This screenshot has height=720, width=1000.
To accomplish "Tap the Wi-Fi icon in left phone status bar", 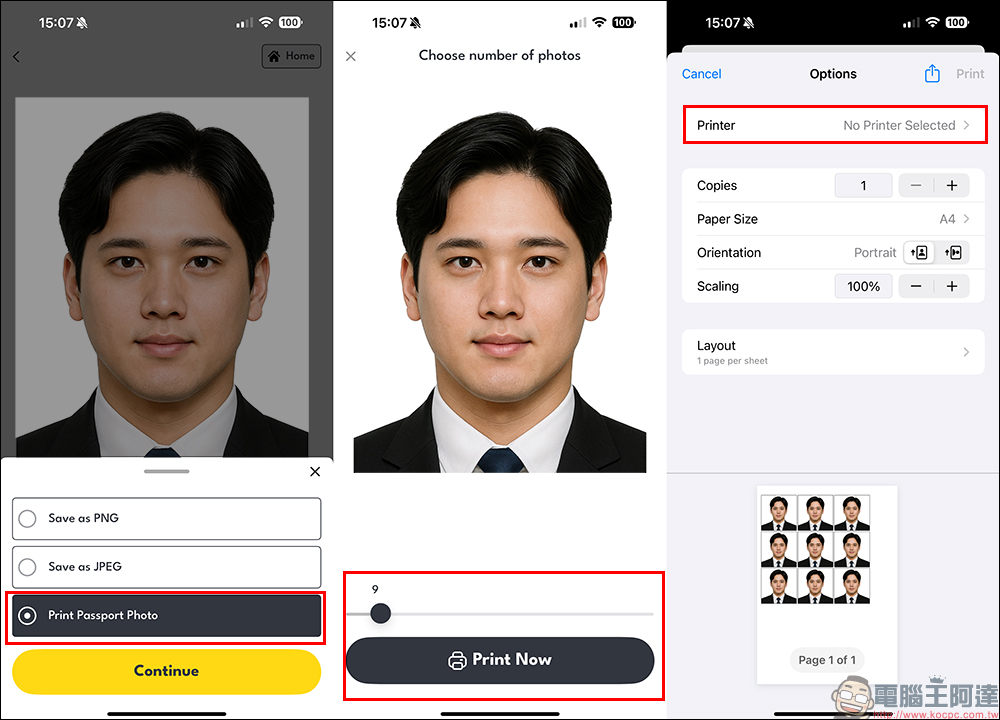I will coord(266,23).
